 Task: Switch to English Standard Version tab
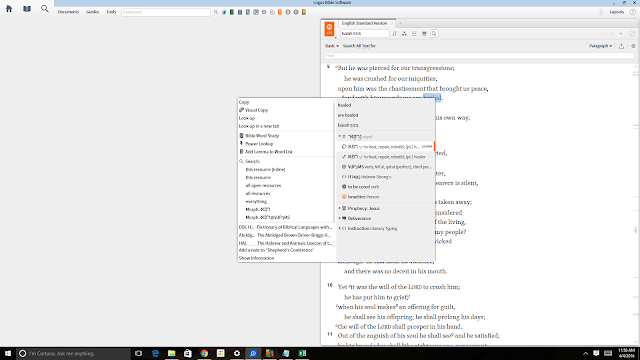pos(364,23)
